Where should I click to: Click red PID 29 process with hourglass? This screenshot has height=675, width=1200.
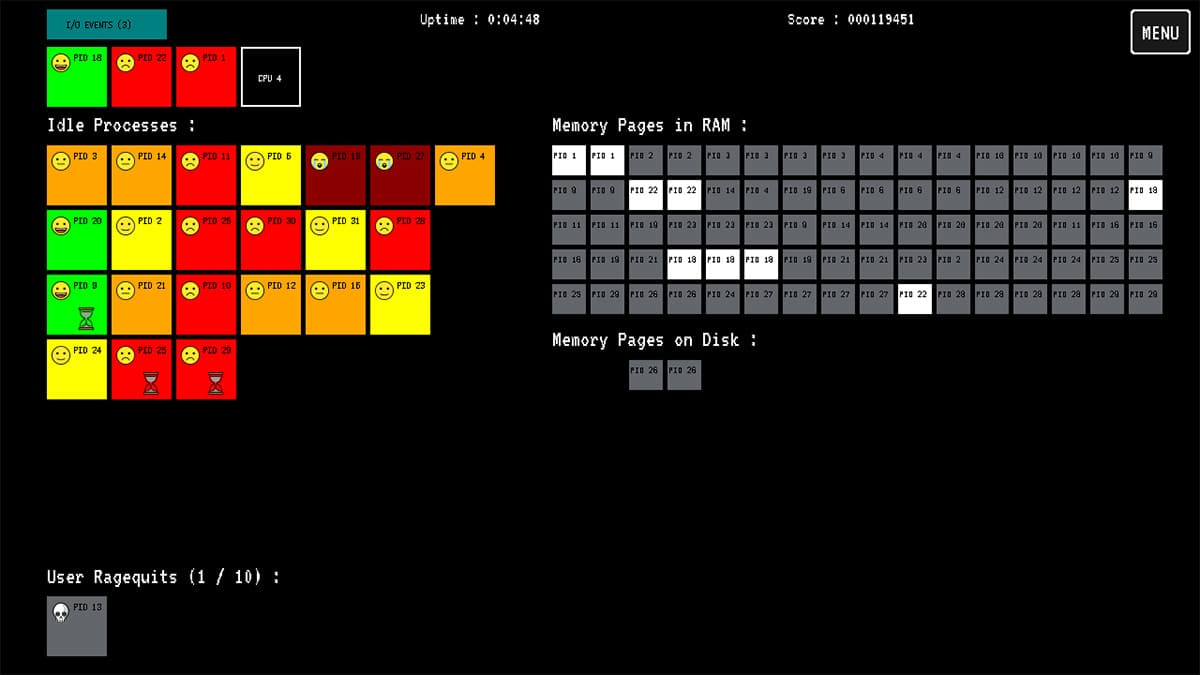pyautogui.click(x=206, y=370)
